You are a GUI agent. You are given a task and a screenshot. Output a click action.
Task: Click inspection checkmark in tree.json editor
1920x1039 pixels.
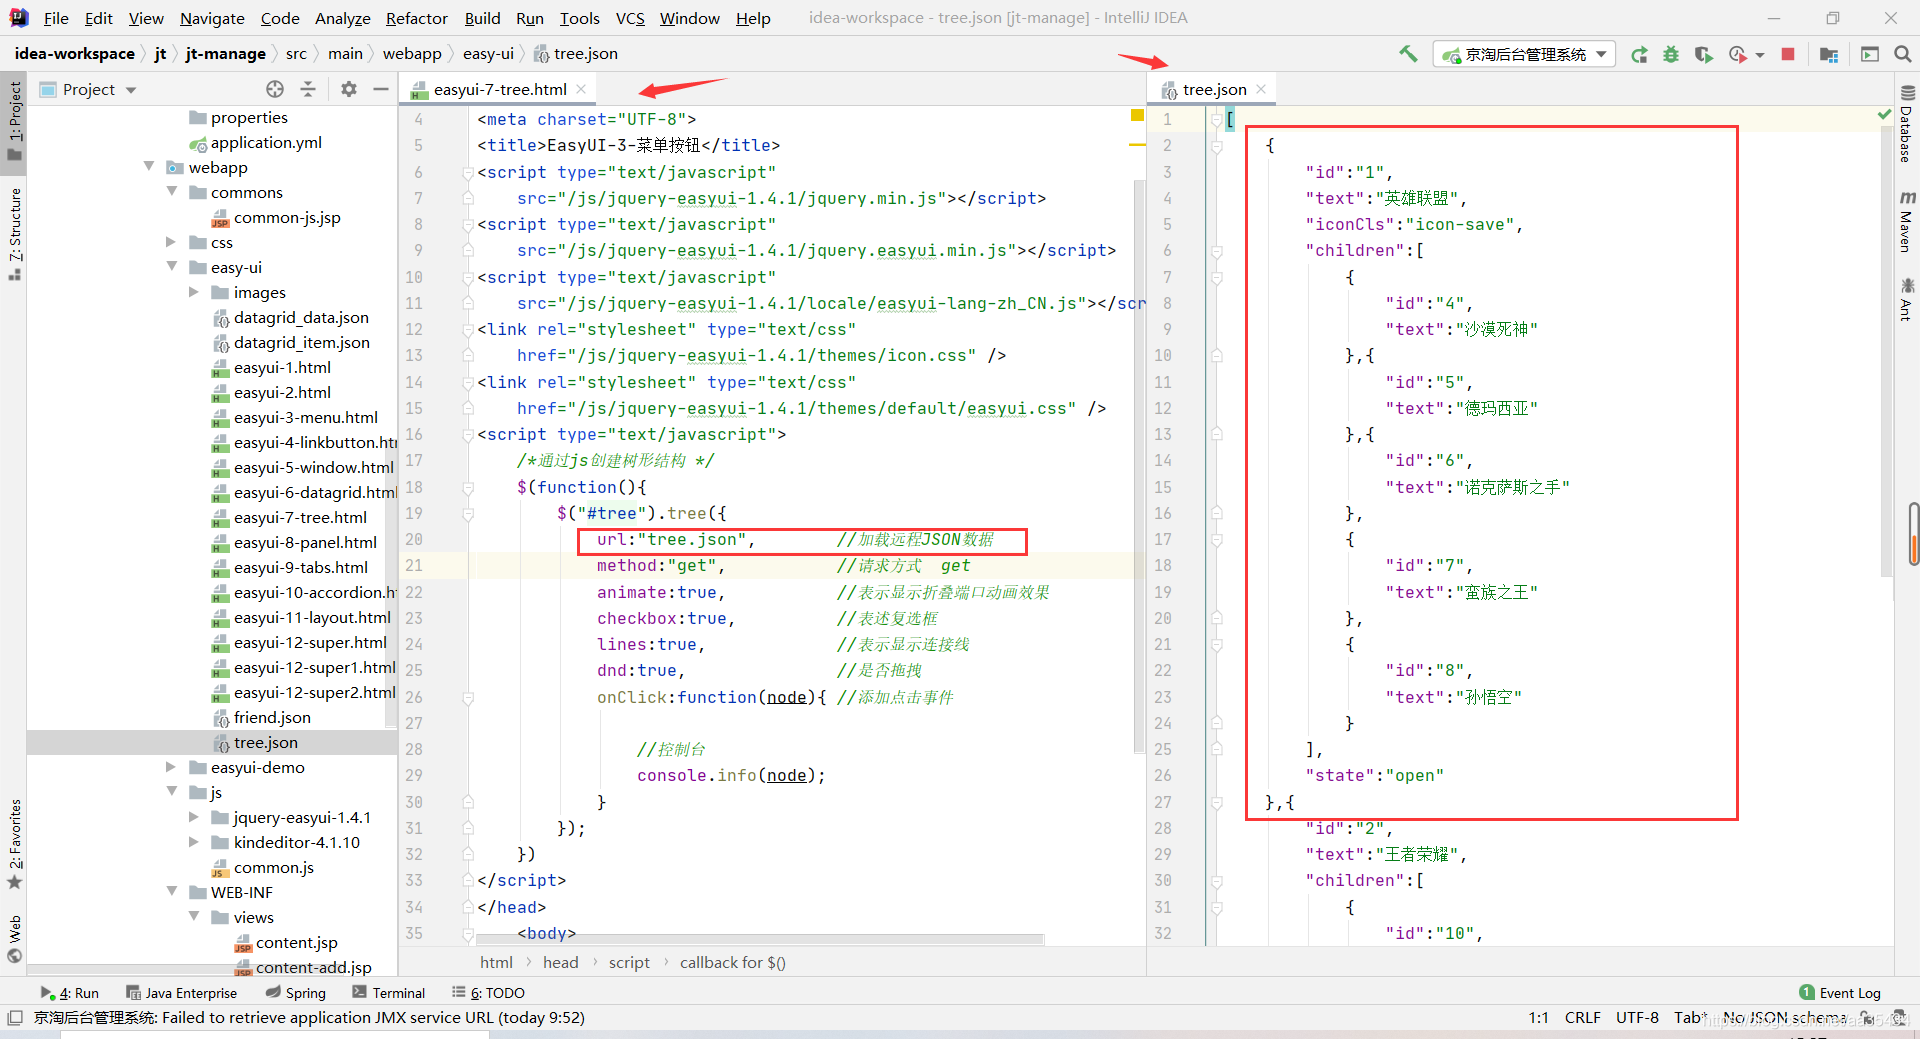[1884, 116]
